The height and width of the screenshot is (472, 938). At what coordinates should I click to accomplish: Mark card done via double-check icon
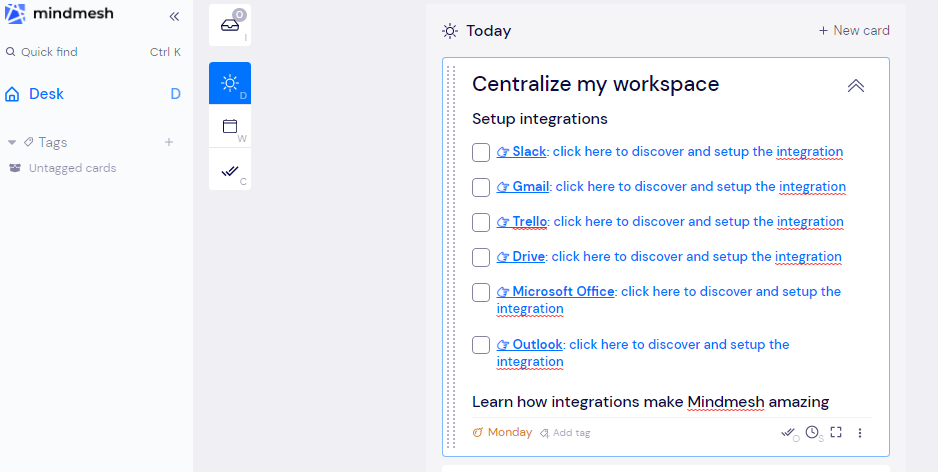pos(788,432)
